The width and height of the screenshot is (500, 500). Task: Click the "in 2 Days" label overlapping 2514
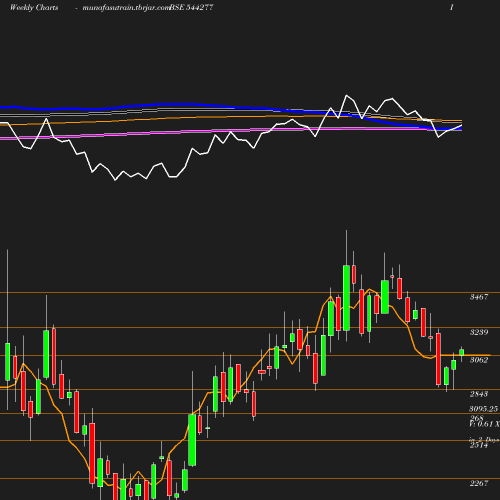(x=484, y=440)
